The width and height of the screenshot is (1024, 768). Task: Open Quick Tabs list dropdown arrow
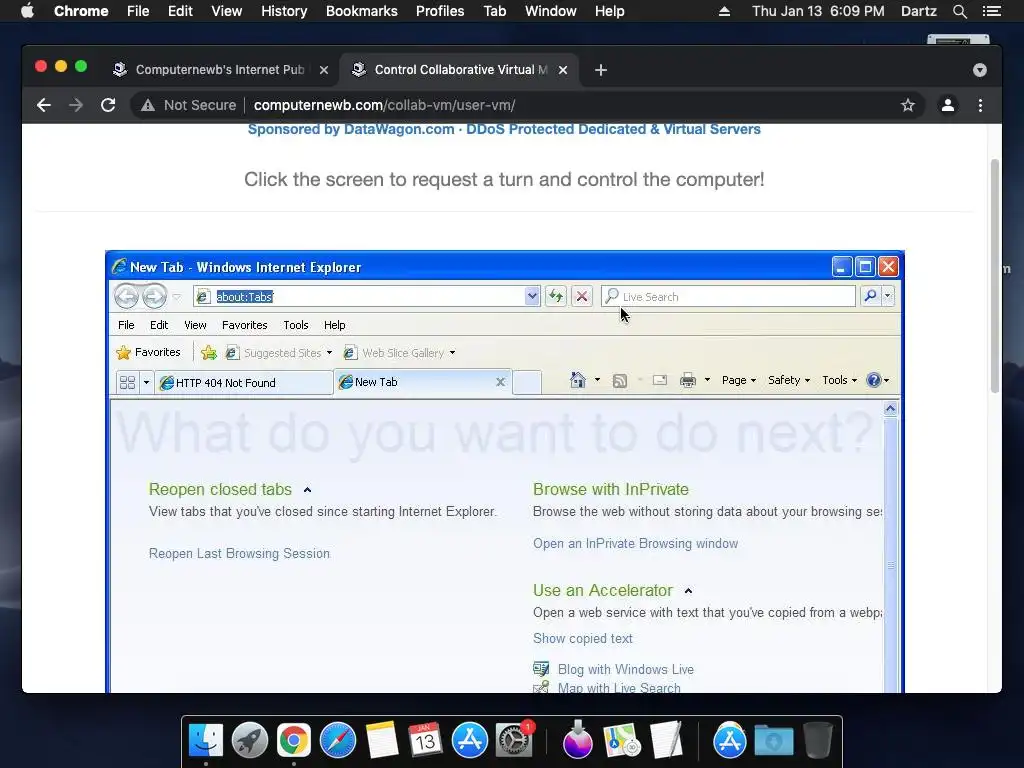coord(146,383)
